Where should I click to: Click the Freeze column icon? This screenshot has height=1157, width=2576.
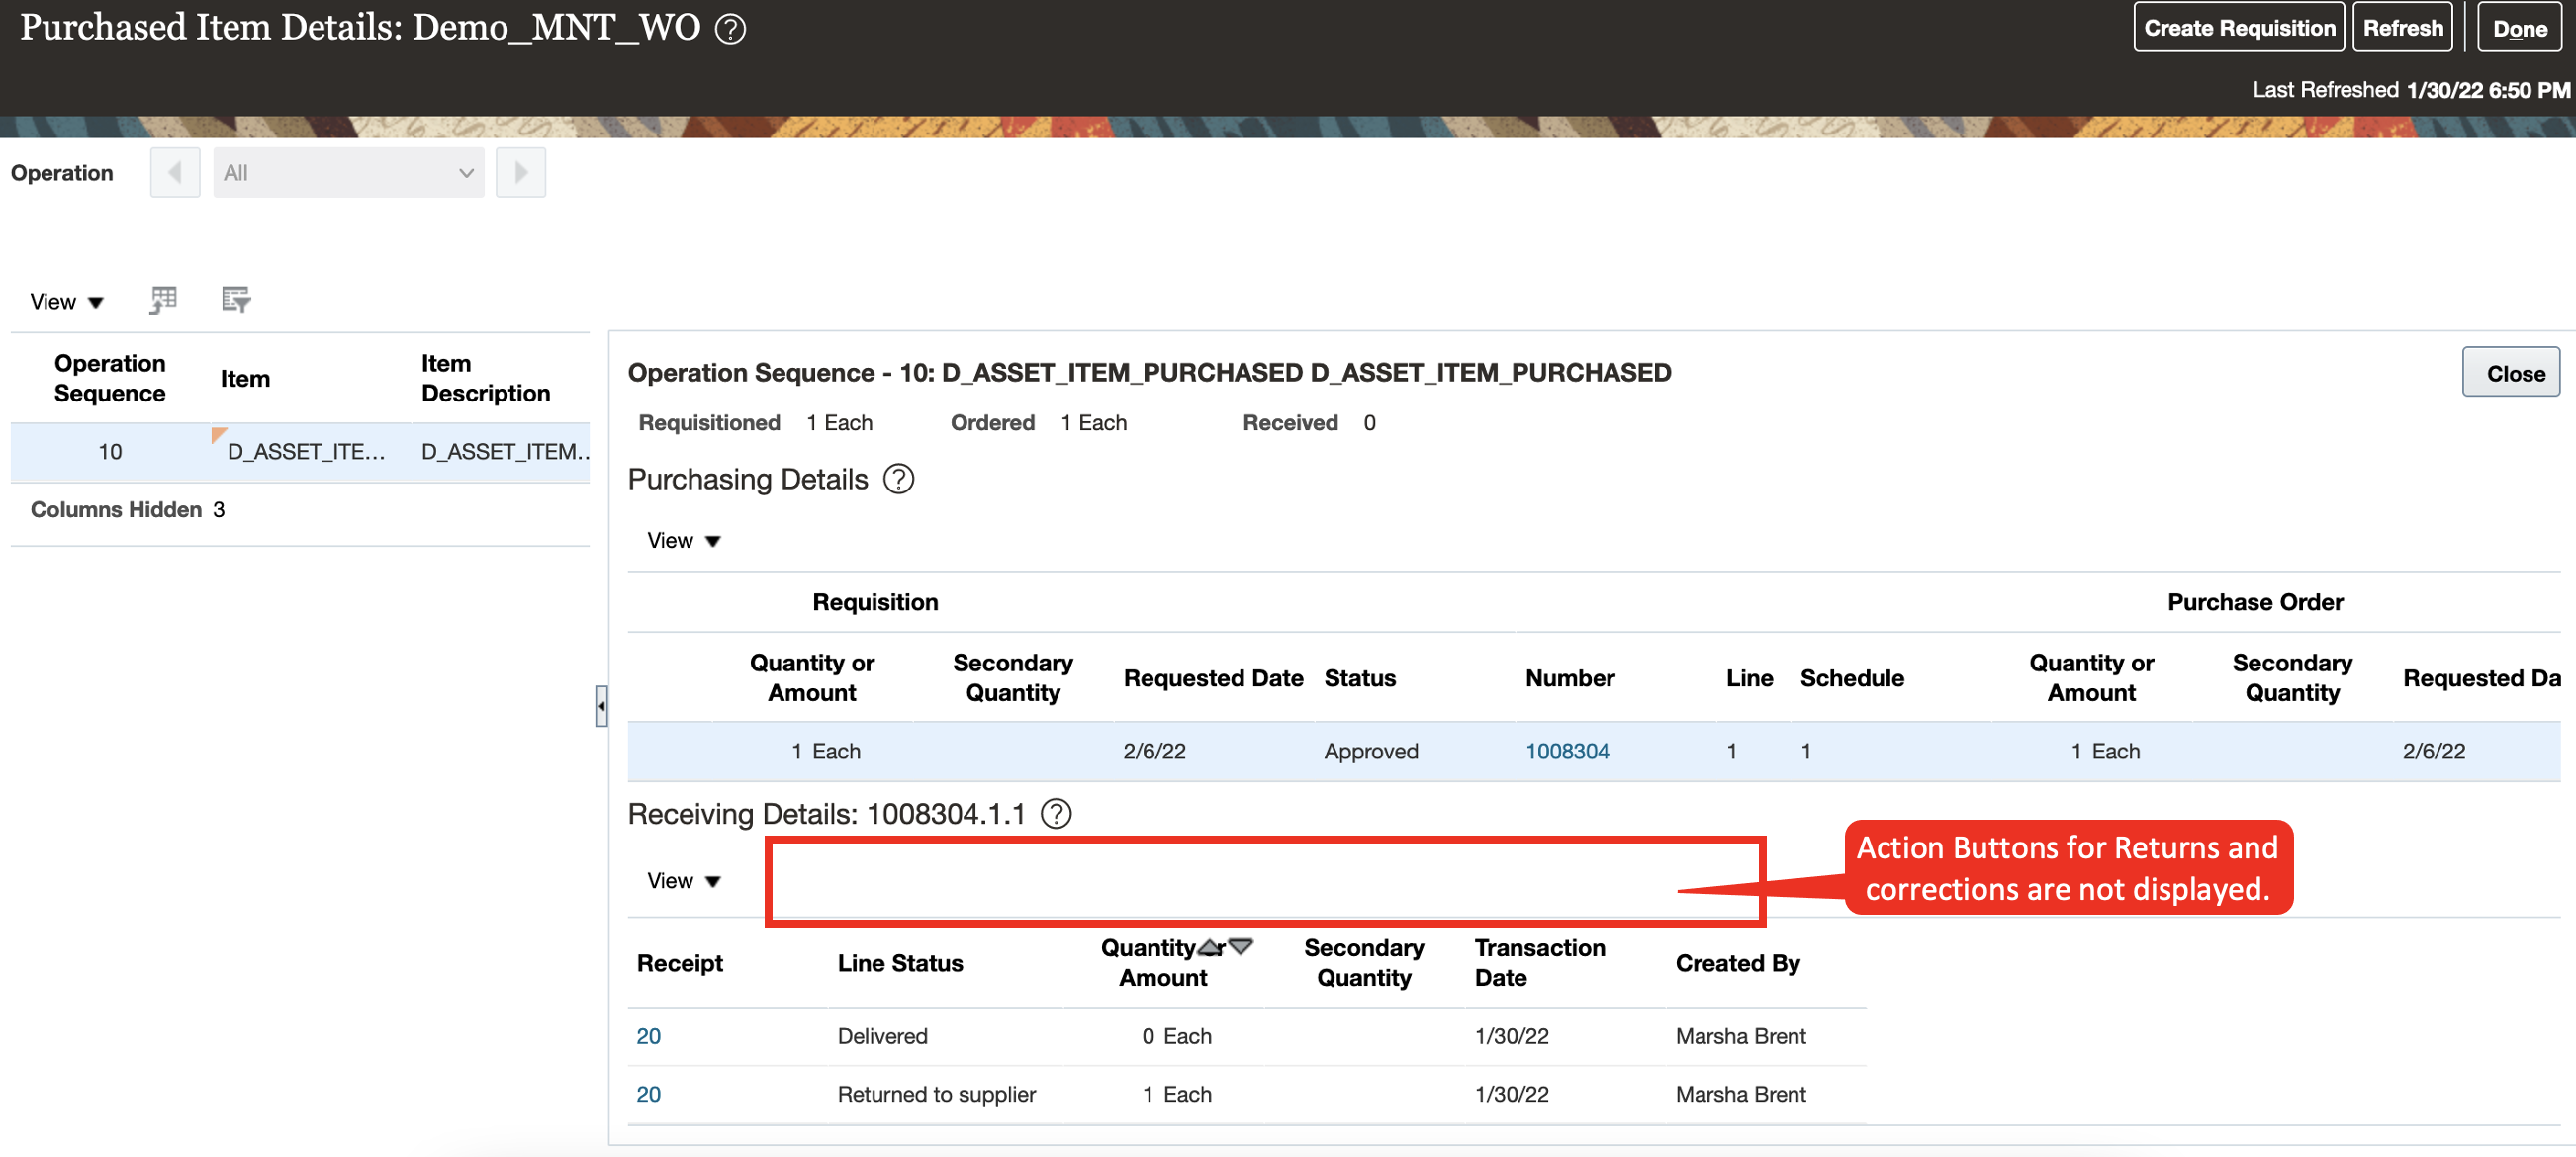163,299
